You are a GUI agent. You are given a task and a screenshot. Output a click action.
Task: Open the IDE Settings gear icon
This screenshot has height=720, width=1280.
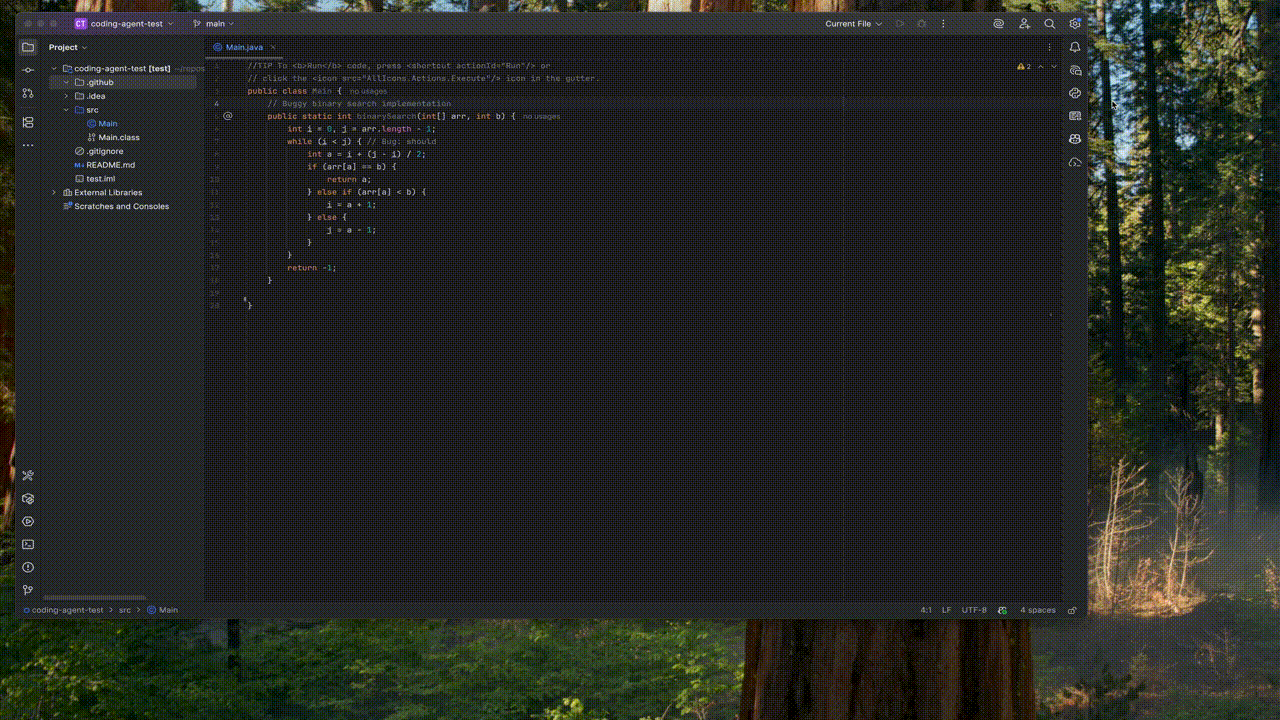(x=1073, y=23)
